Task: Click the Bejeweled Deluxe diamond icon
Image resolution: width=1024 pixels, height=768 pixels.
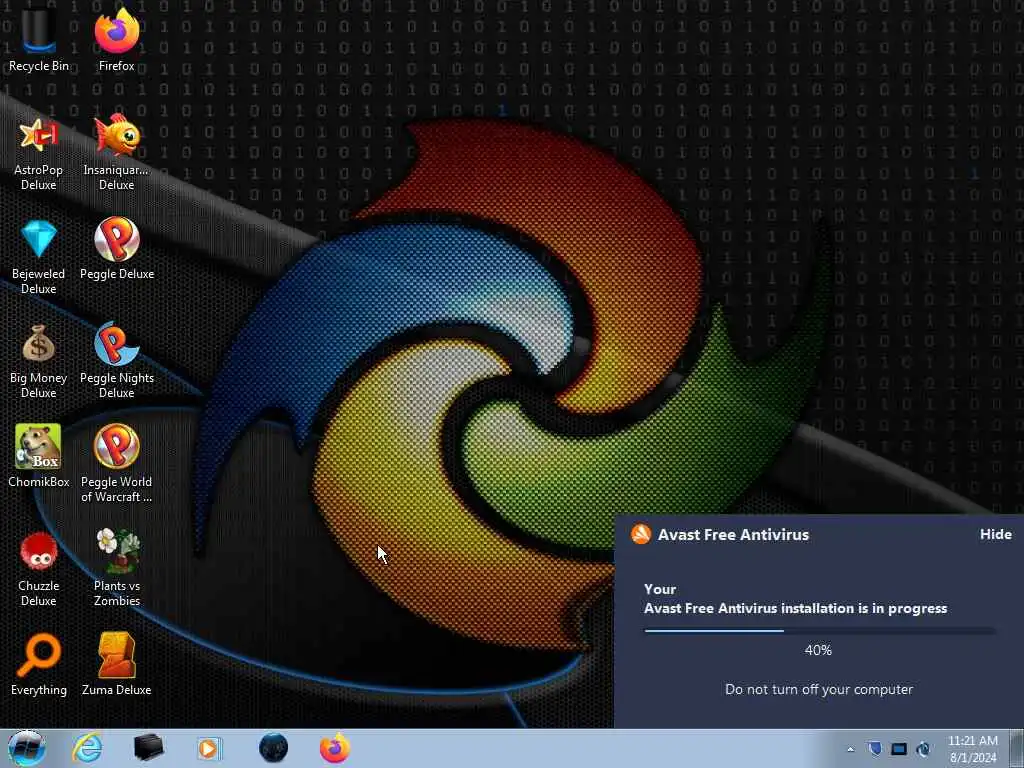Action: coord(39,258)
